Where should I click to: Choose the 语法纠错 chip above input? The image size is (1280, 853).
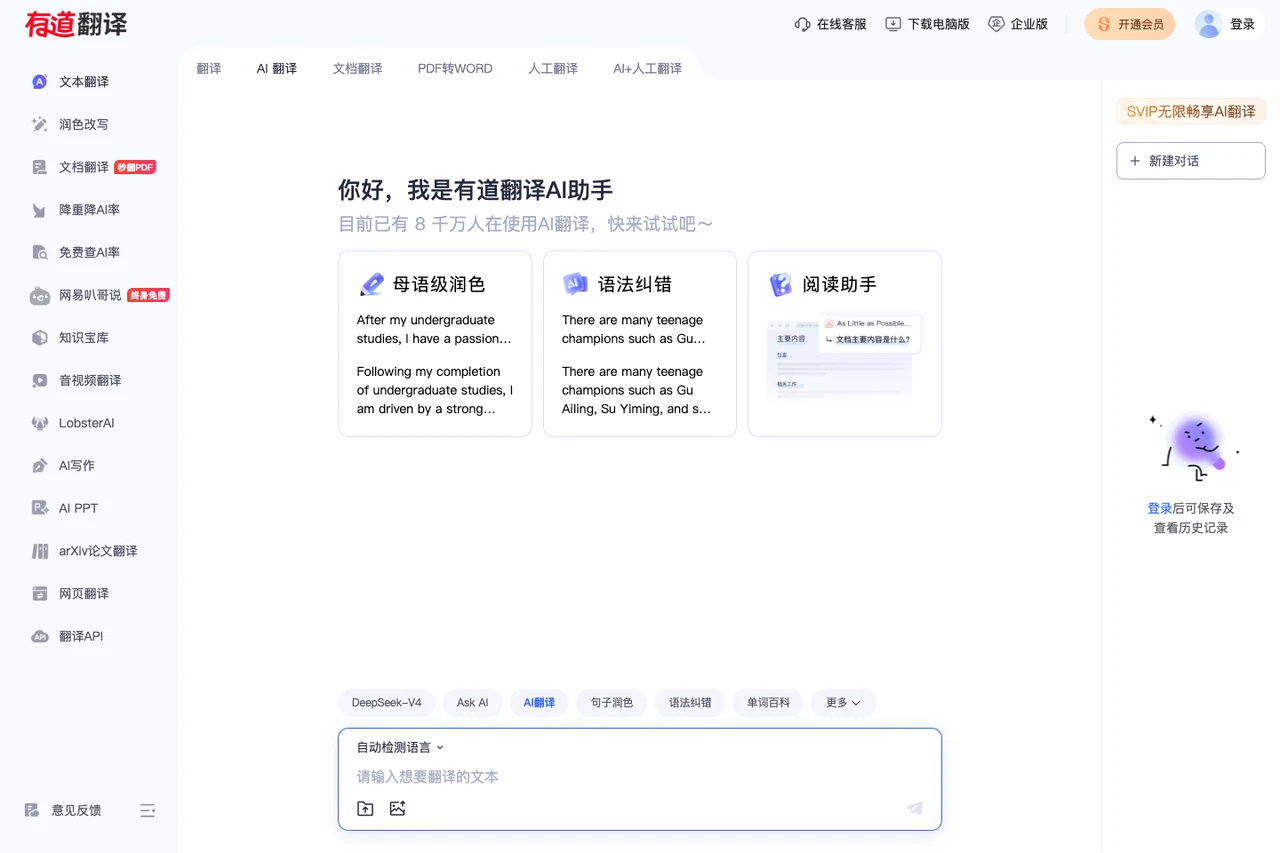(x=690, y=703)
